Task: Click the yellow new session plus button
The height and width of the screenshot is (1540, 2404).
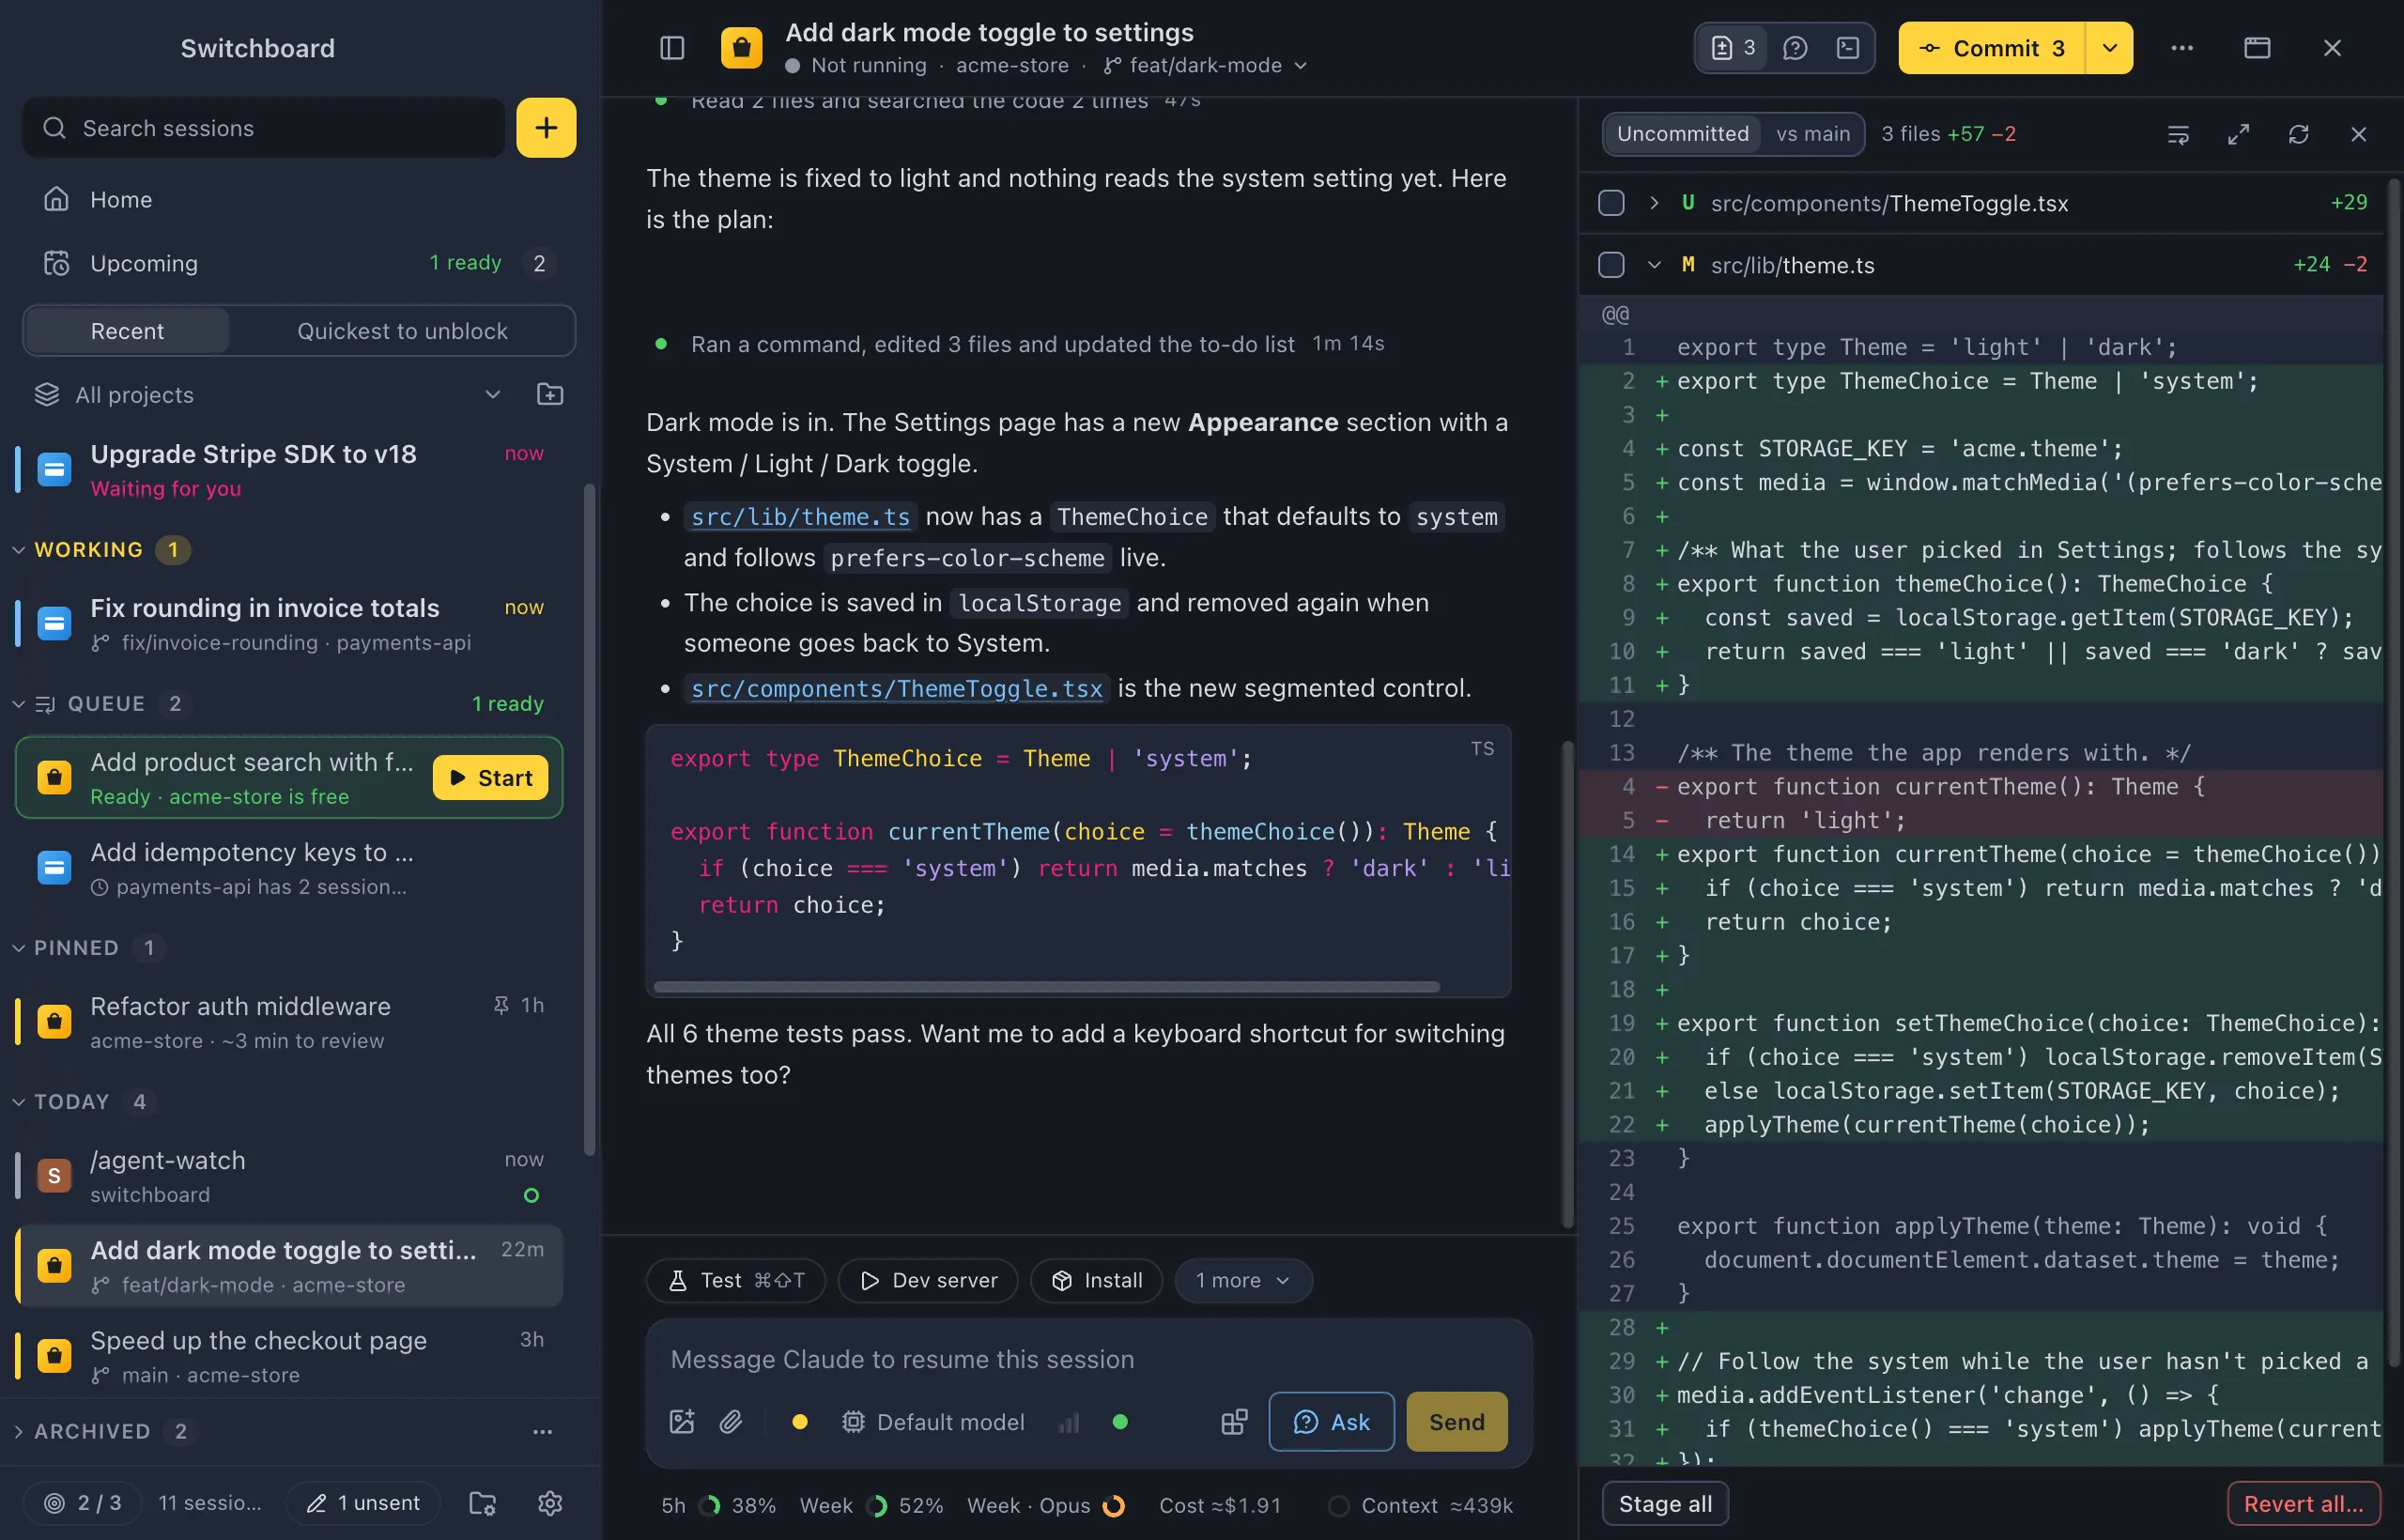Action: coord(546,128)
